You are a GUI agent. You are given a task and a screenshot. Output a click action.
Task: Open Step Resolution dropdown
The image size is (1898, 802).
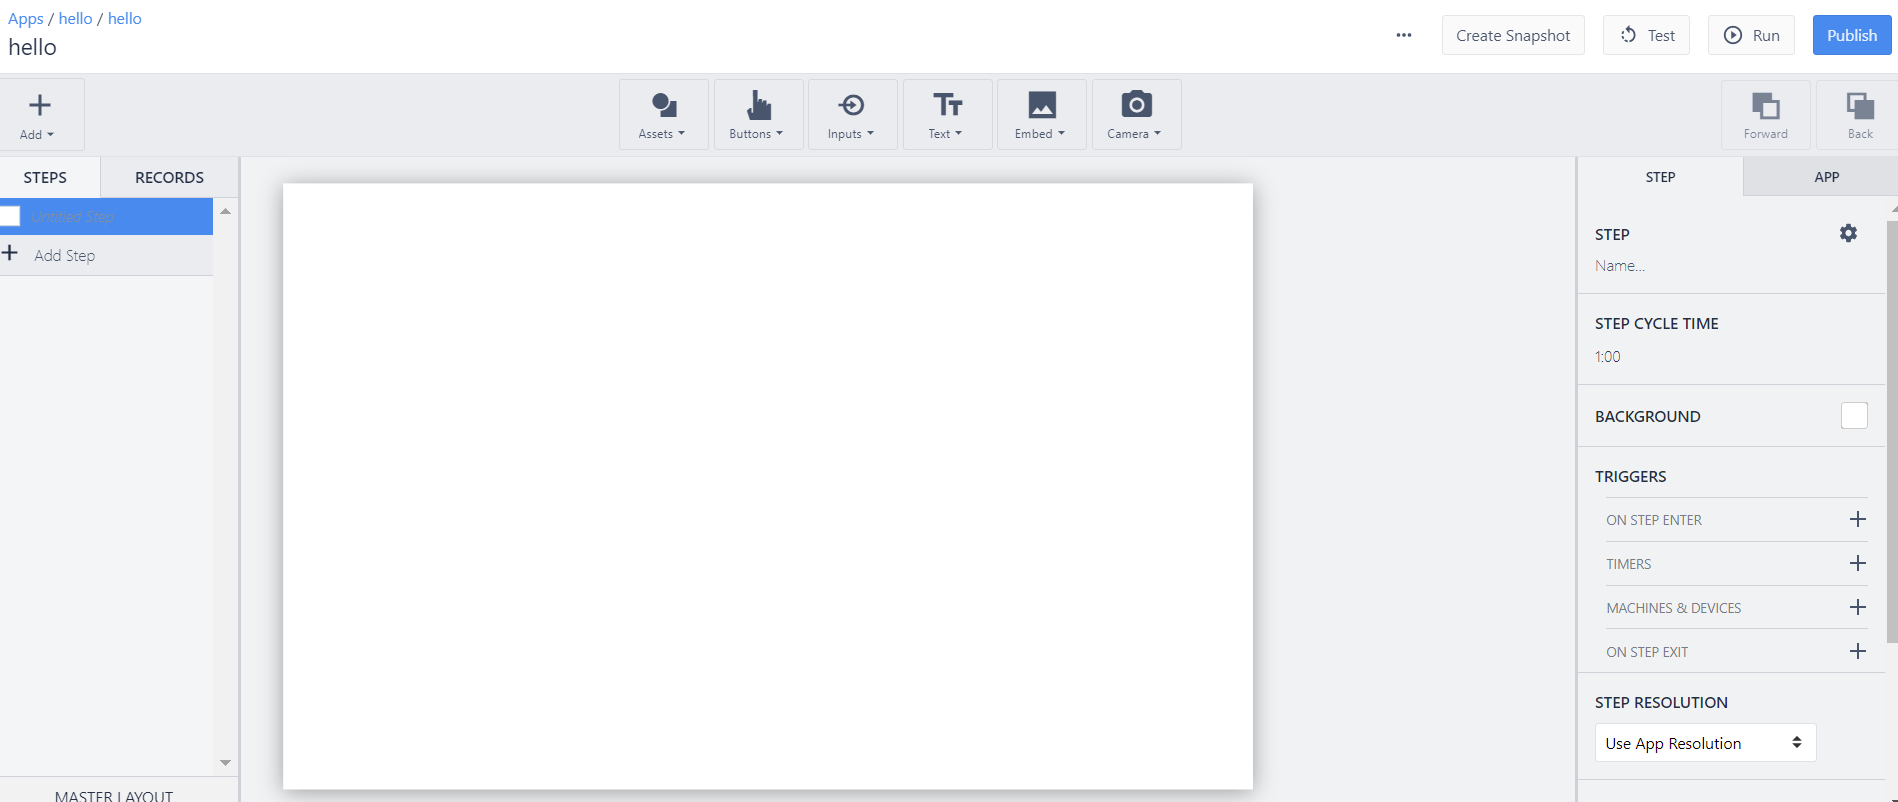coord(1705,743)
